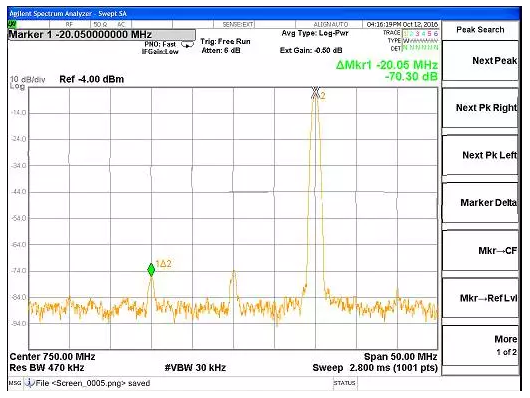Click the TYPE trace indicator row
Image resolution: width=530 pixels, height=398 pixels.
413,41
